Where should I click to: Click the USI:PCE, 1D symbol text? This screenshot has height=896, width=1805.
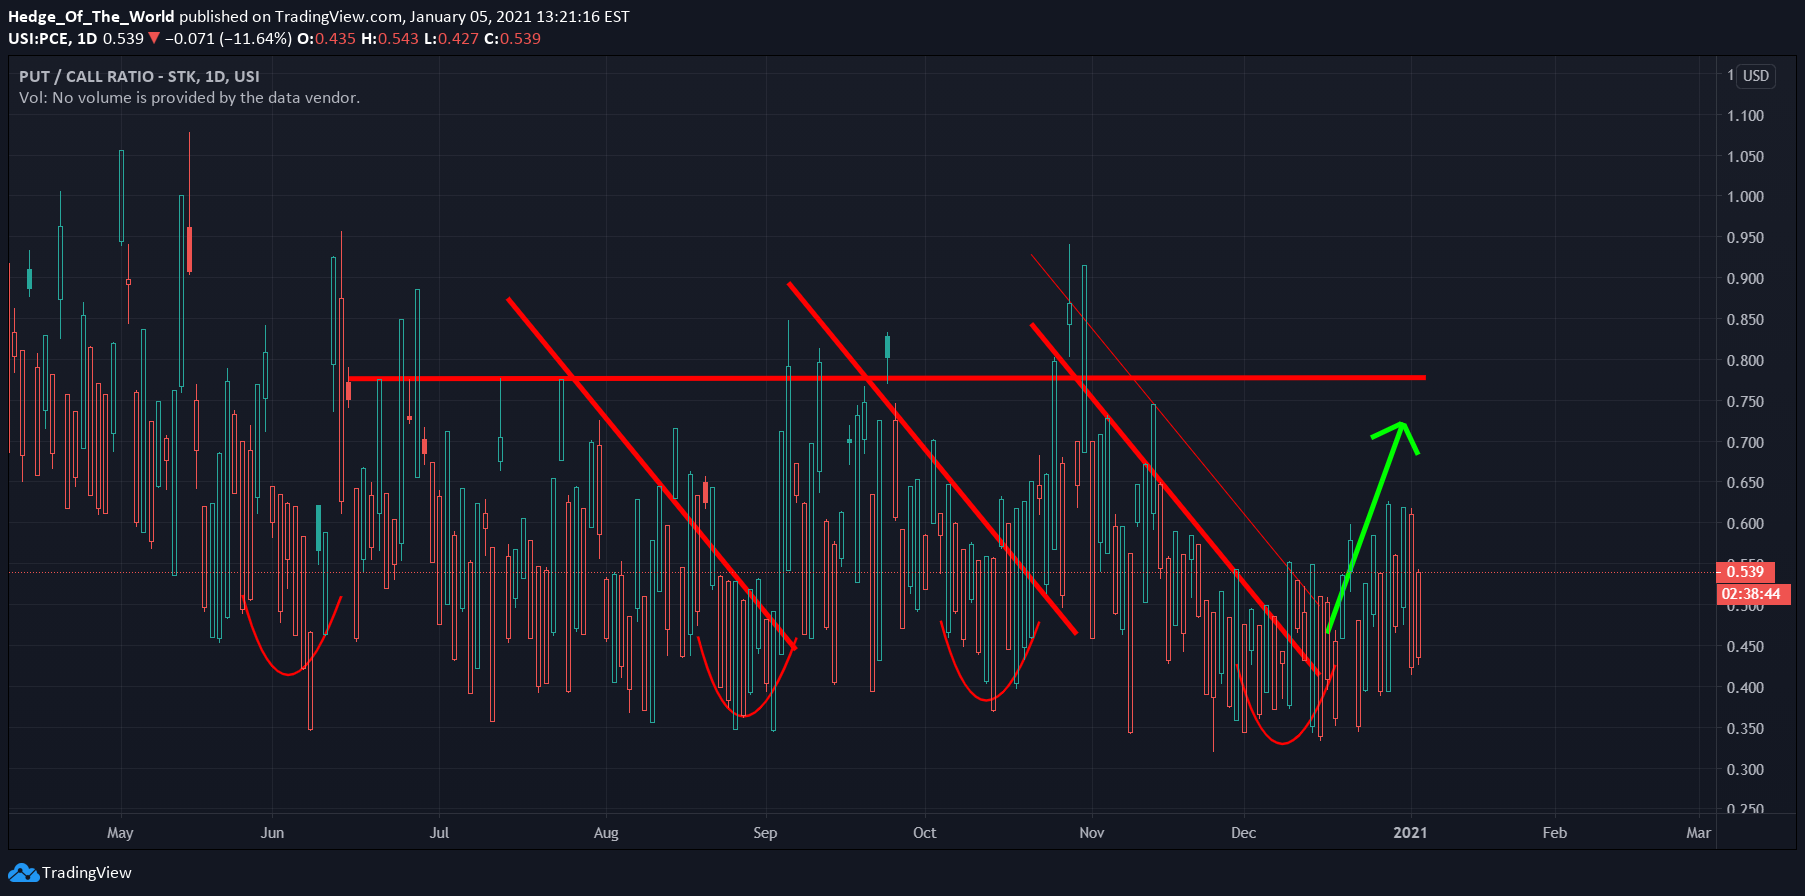[x=53, y=39]
